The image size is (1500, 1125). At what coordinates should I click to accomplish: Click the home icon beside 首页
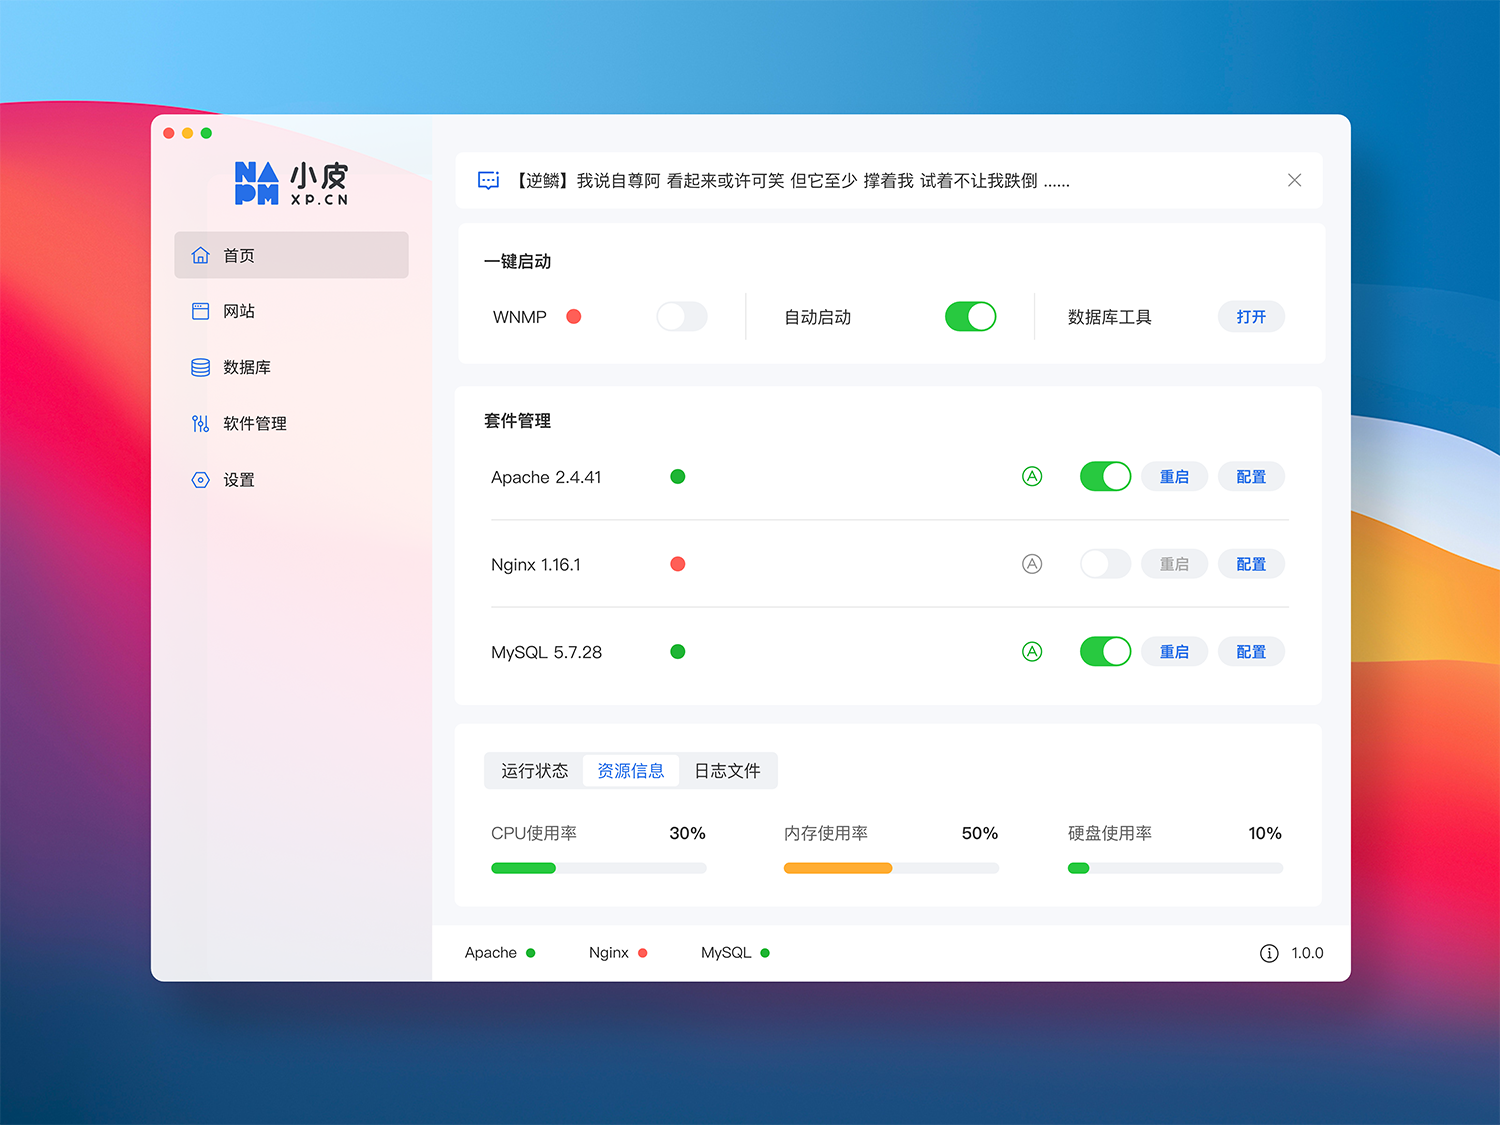pyautogui.click(x=200, y=255)
